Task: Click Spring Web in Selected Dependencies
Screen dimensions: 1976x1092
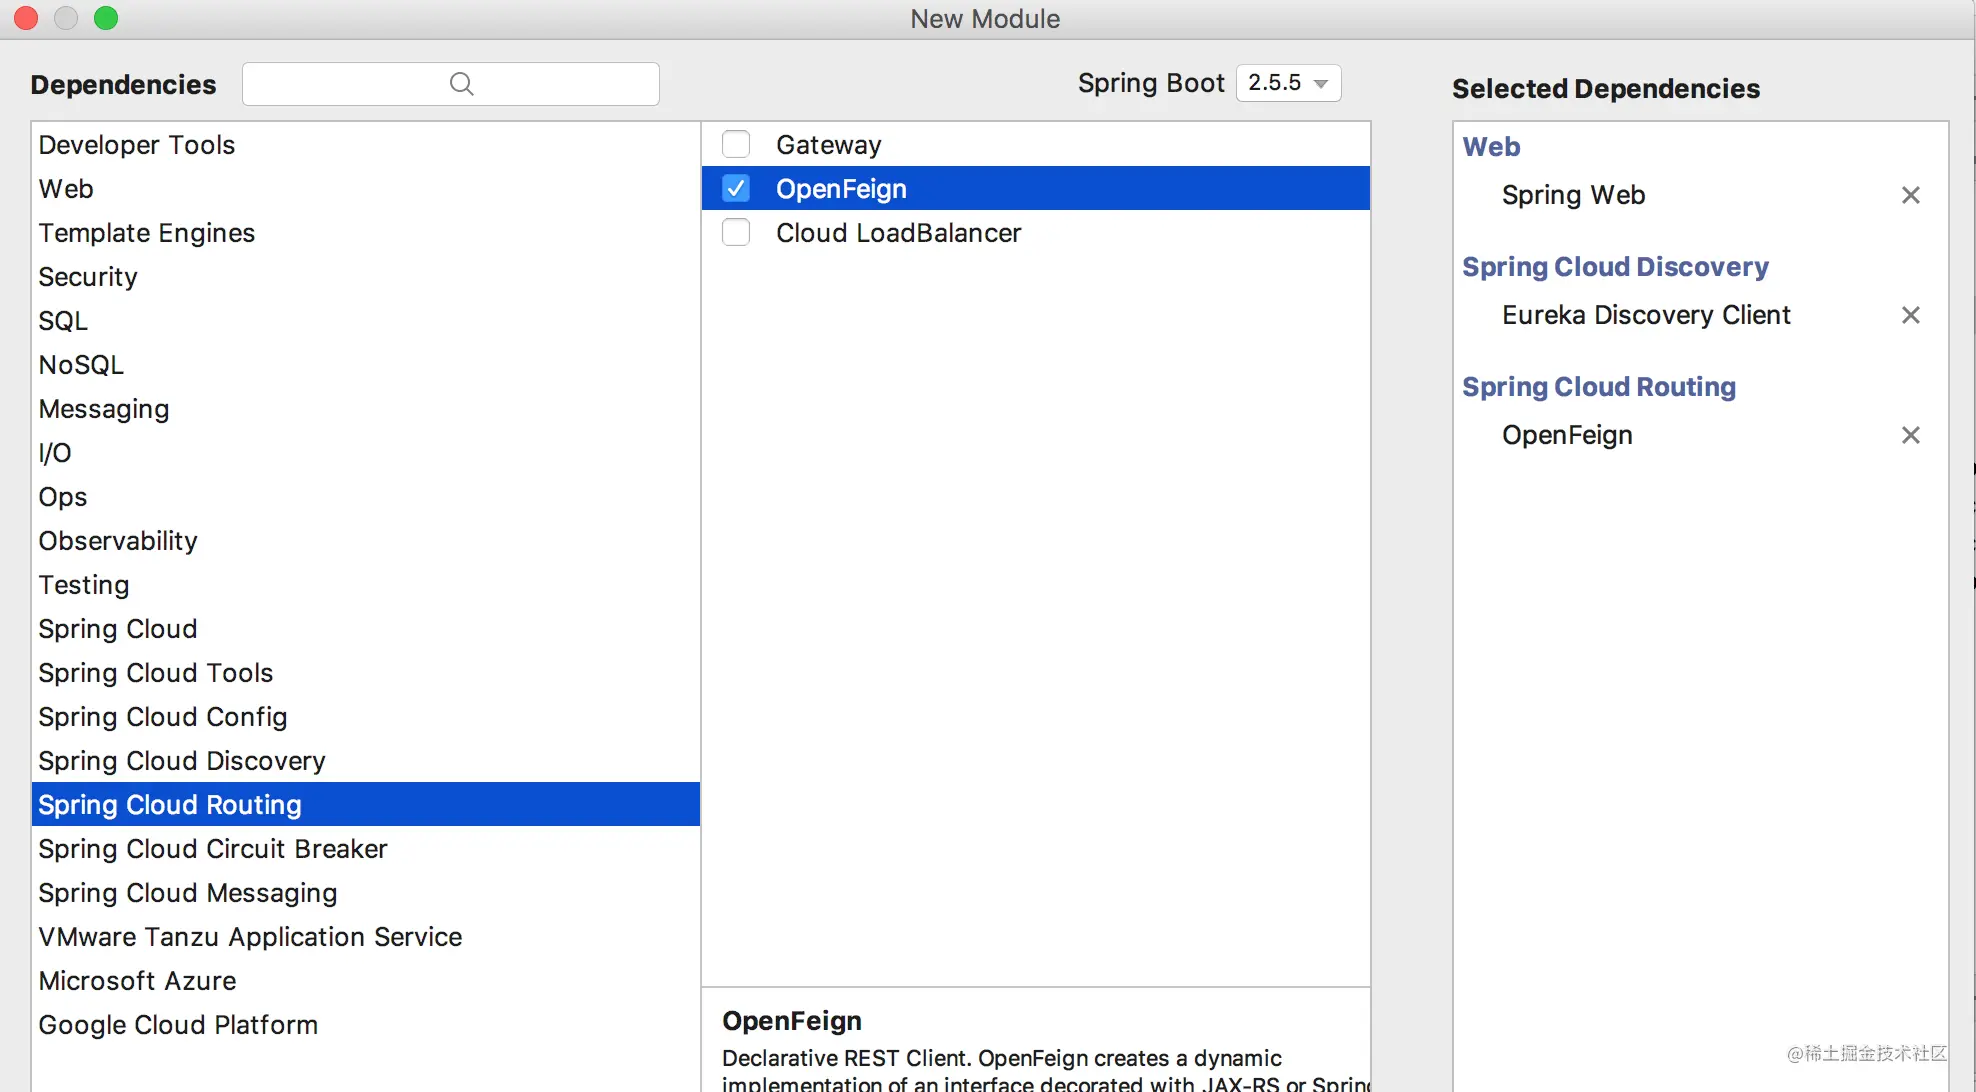Action: coord(1573,195)
